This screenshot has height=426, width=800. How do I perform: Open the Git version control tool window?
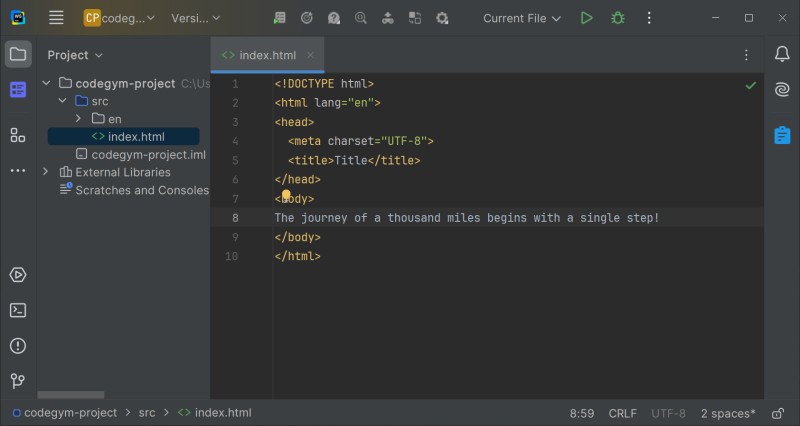pyautogui.click(x=18, y=380)
